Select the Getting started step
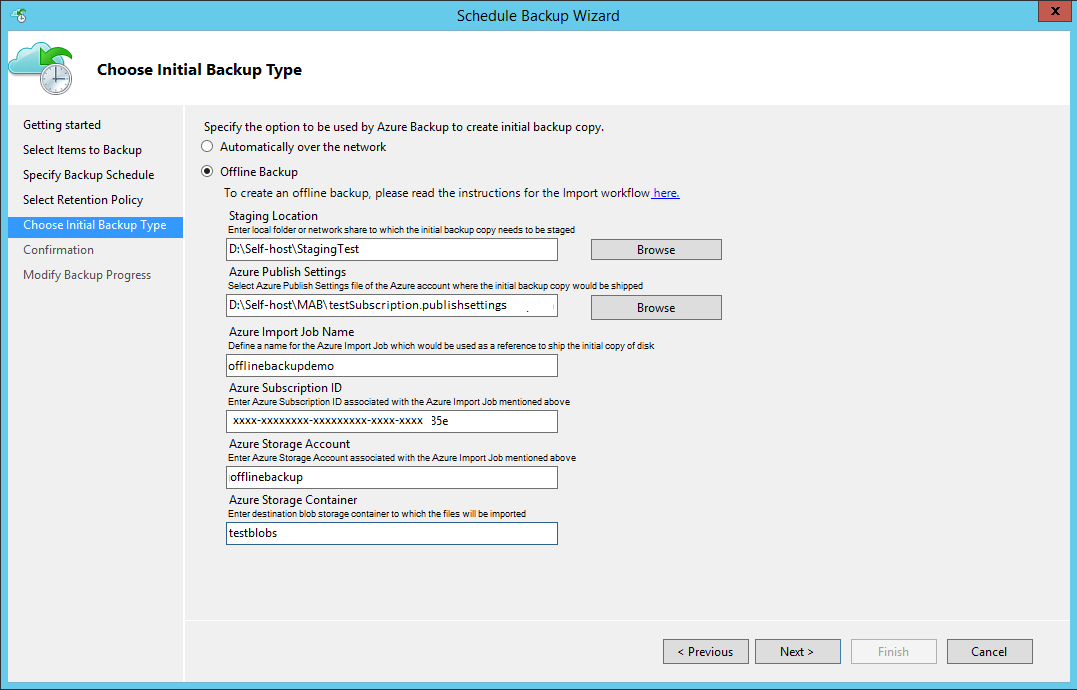 [x=61, y=124]
